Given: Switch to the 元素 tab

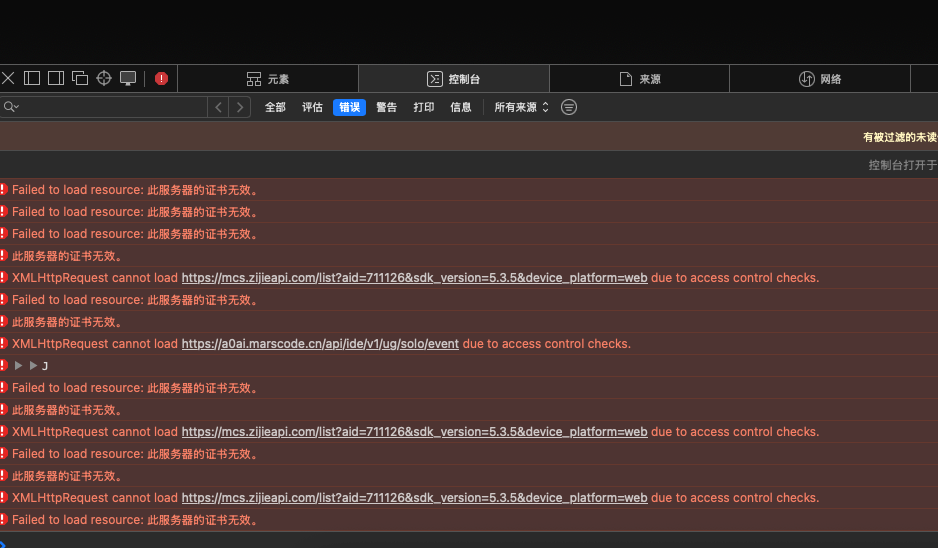Looking at the screenshot, I should 268,79.
